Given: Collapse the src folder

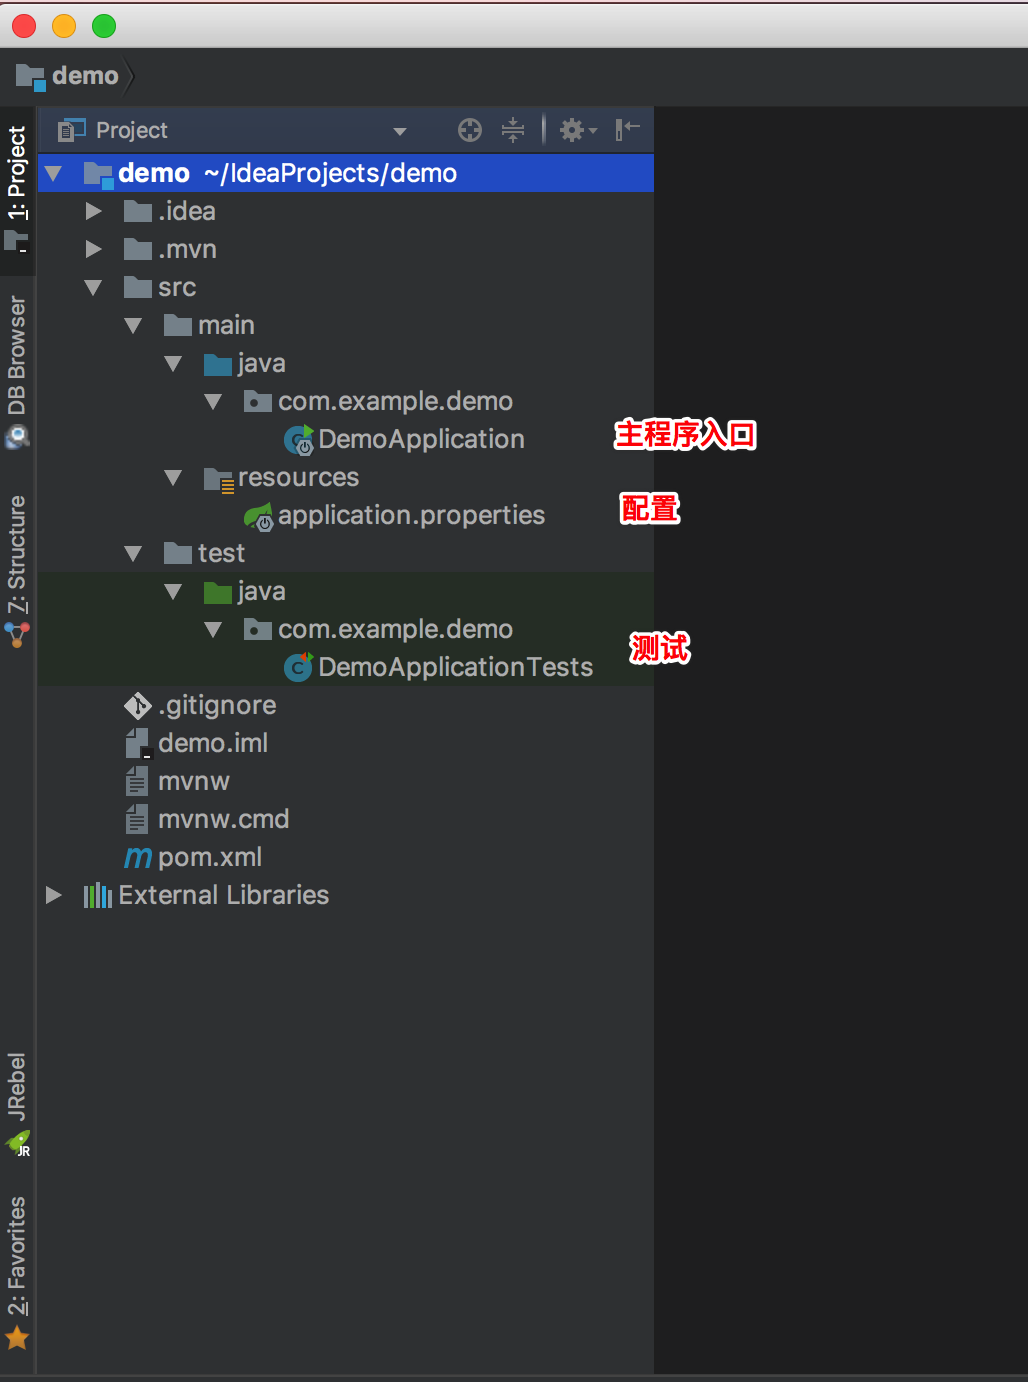Looking at the screenshot, I should tap(94, 287).
